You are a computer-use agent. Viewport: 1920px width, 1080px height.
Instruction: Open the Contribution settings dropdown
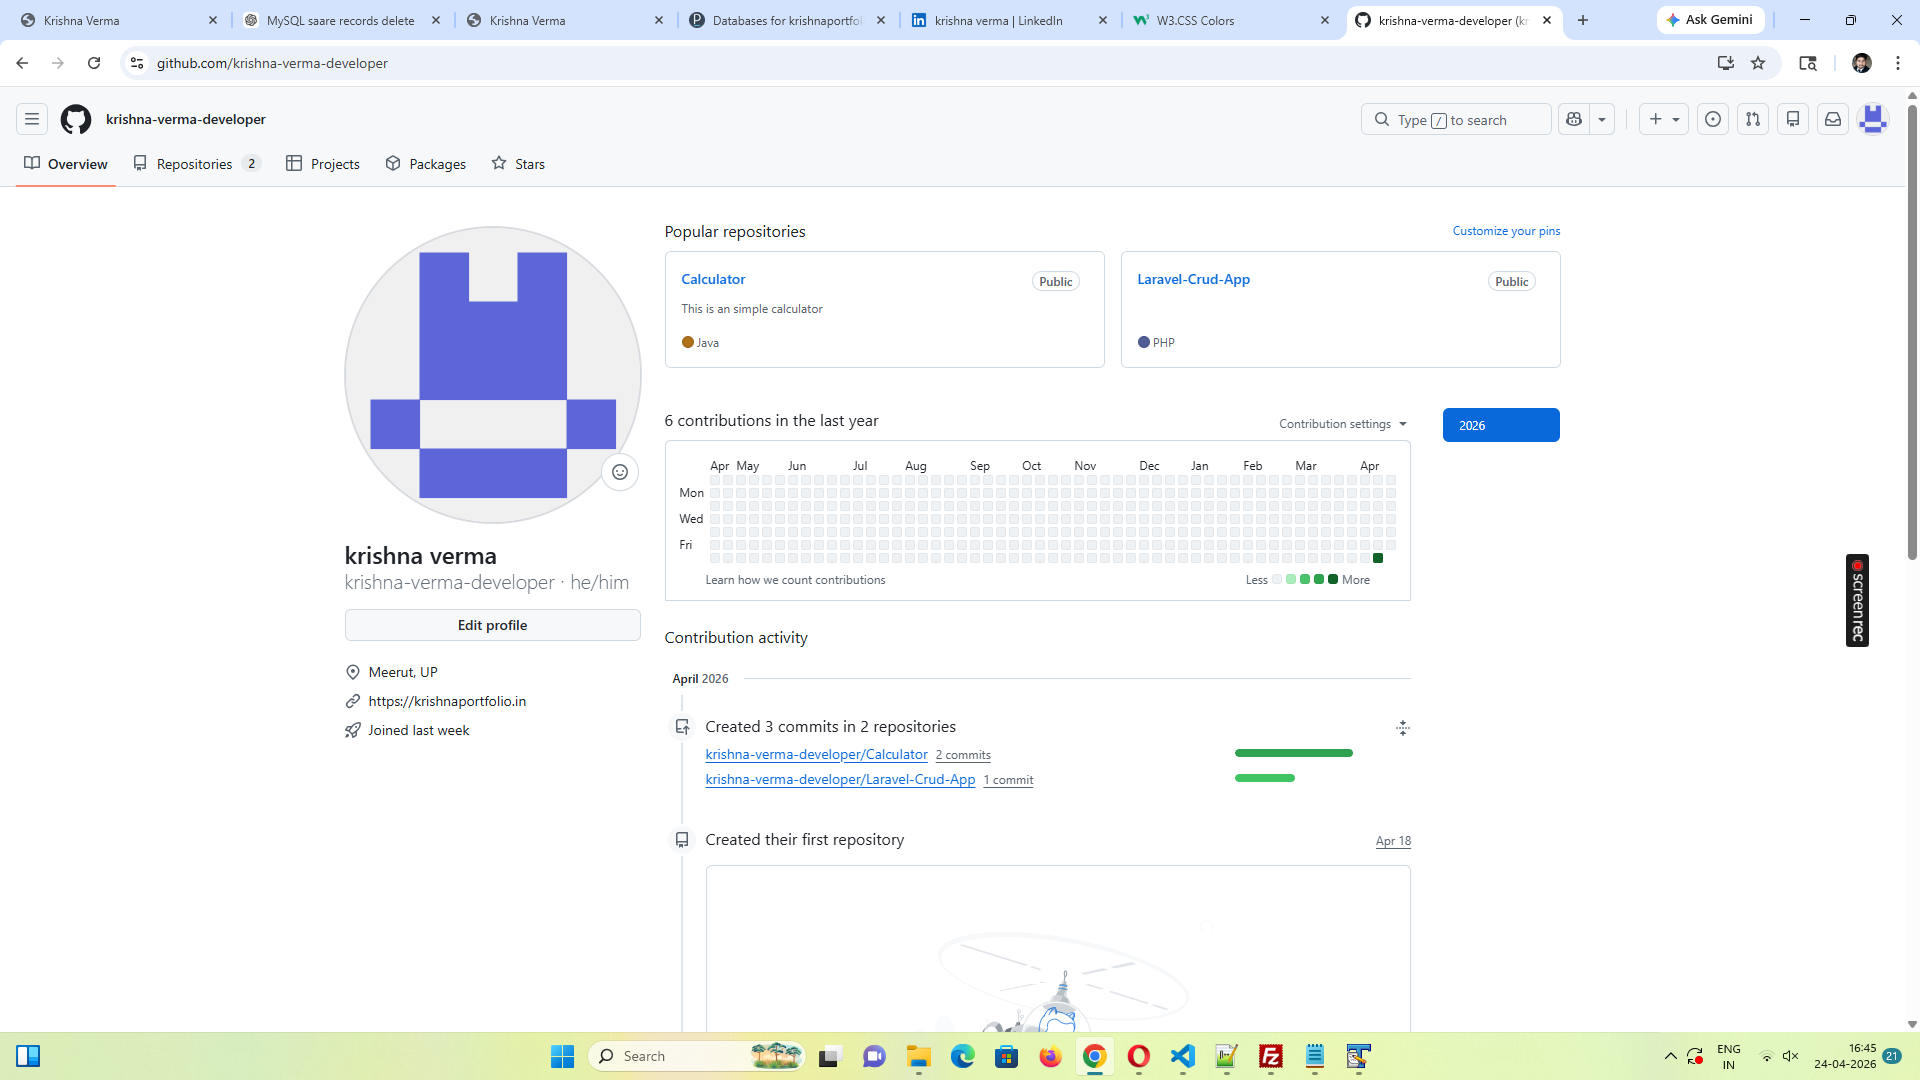[1342, 424]
